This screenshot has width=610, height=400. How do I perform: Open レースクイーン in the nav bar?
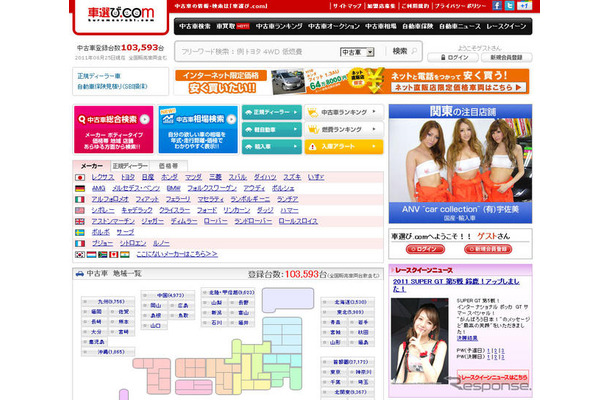coord(506,26)
